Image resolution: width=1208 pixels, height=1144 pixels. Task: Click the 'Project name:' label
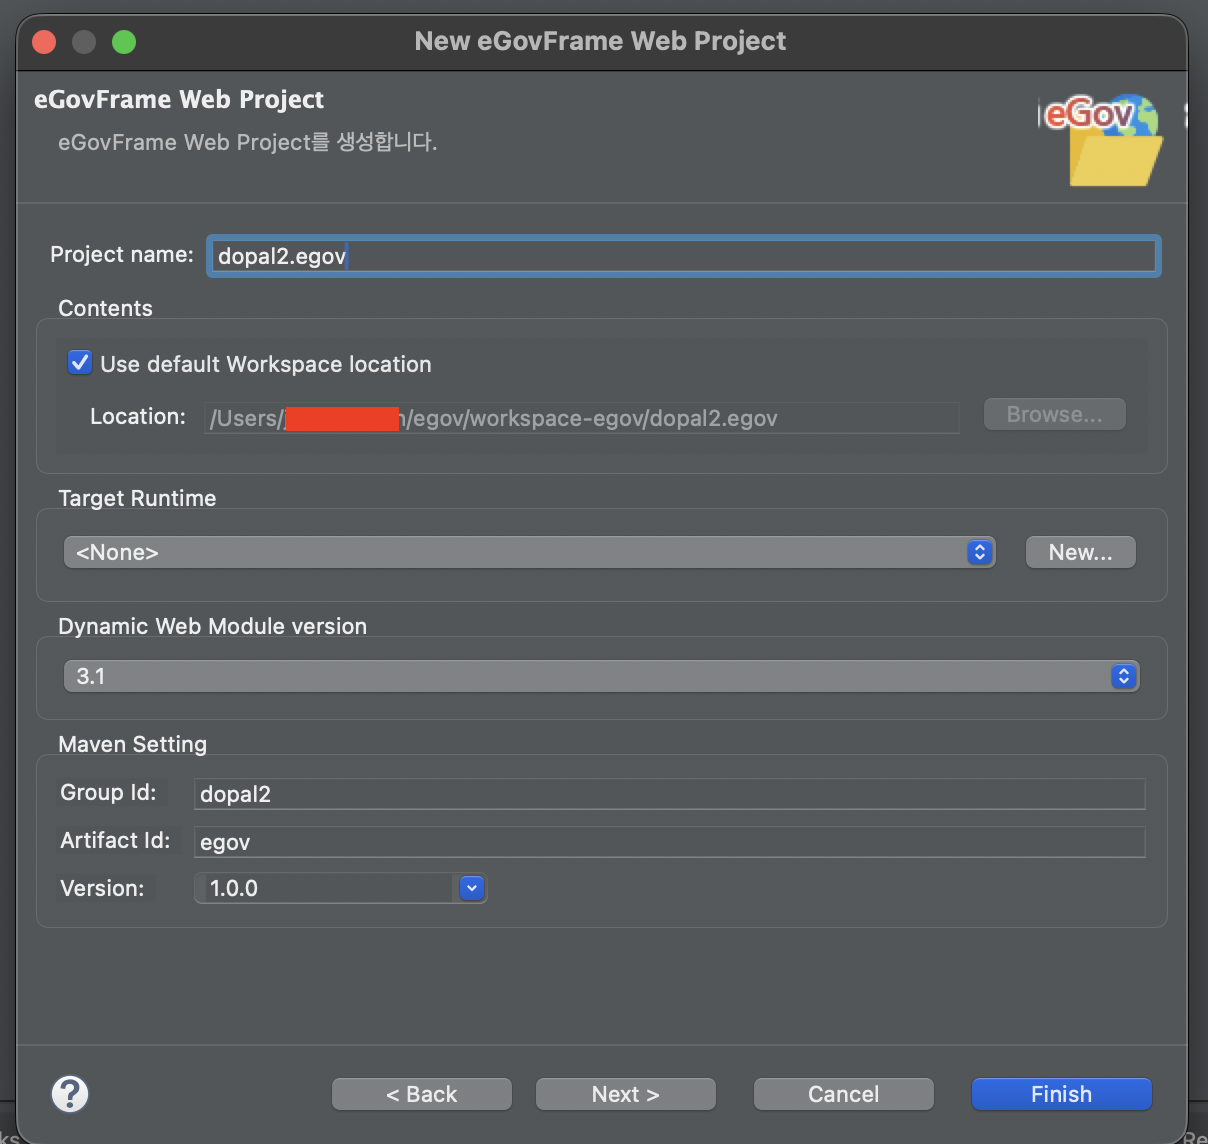(122, 254)
